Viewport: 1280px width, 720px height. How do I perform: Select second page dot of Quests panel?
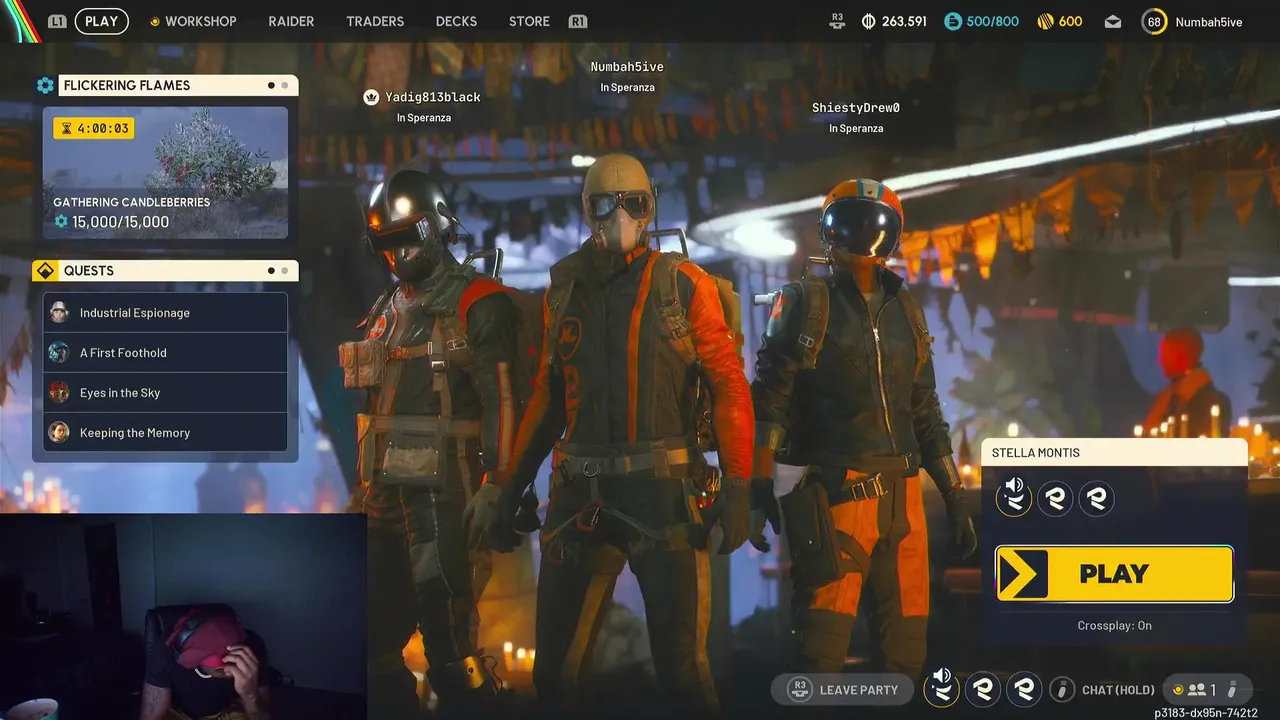pos(285,270)
